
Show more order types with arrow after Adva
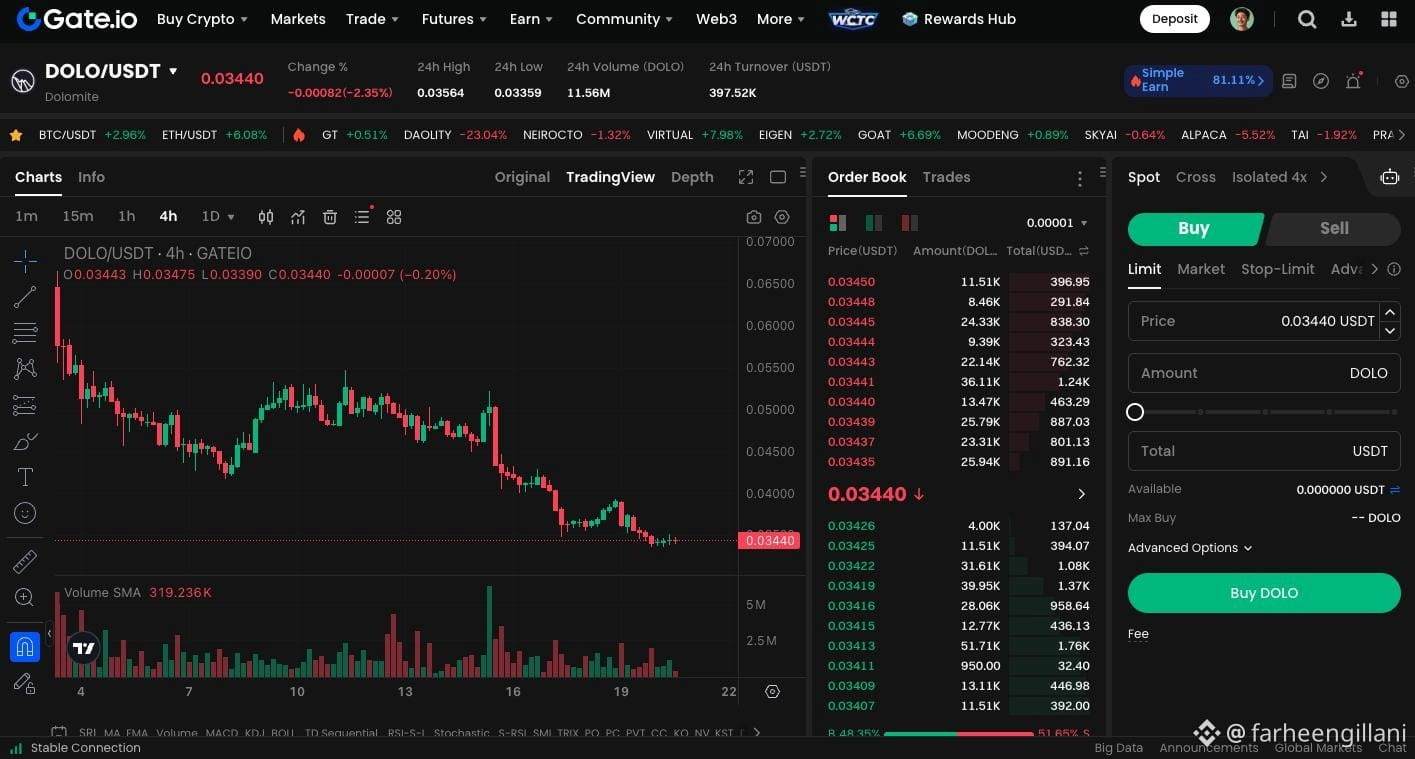click(1374, 269)
